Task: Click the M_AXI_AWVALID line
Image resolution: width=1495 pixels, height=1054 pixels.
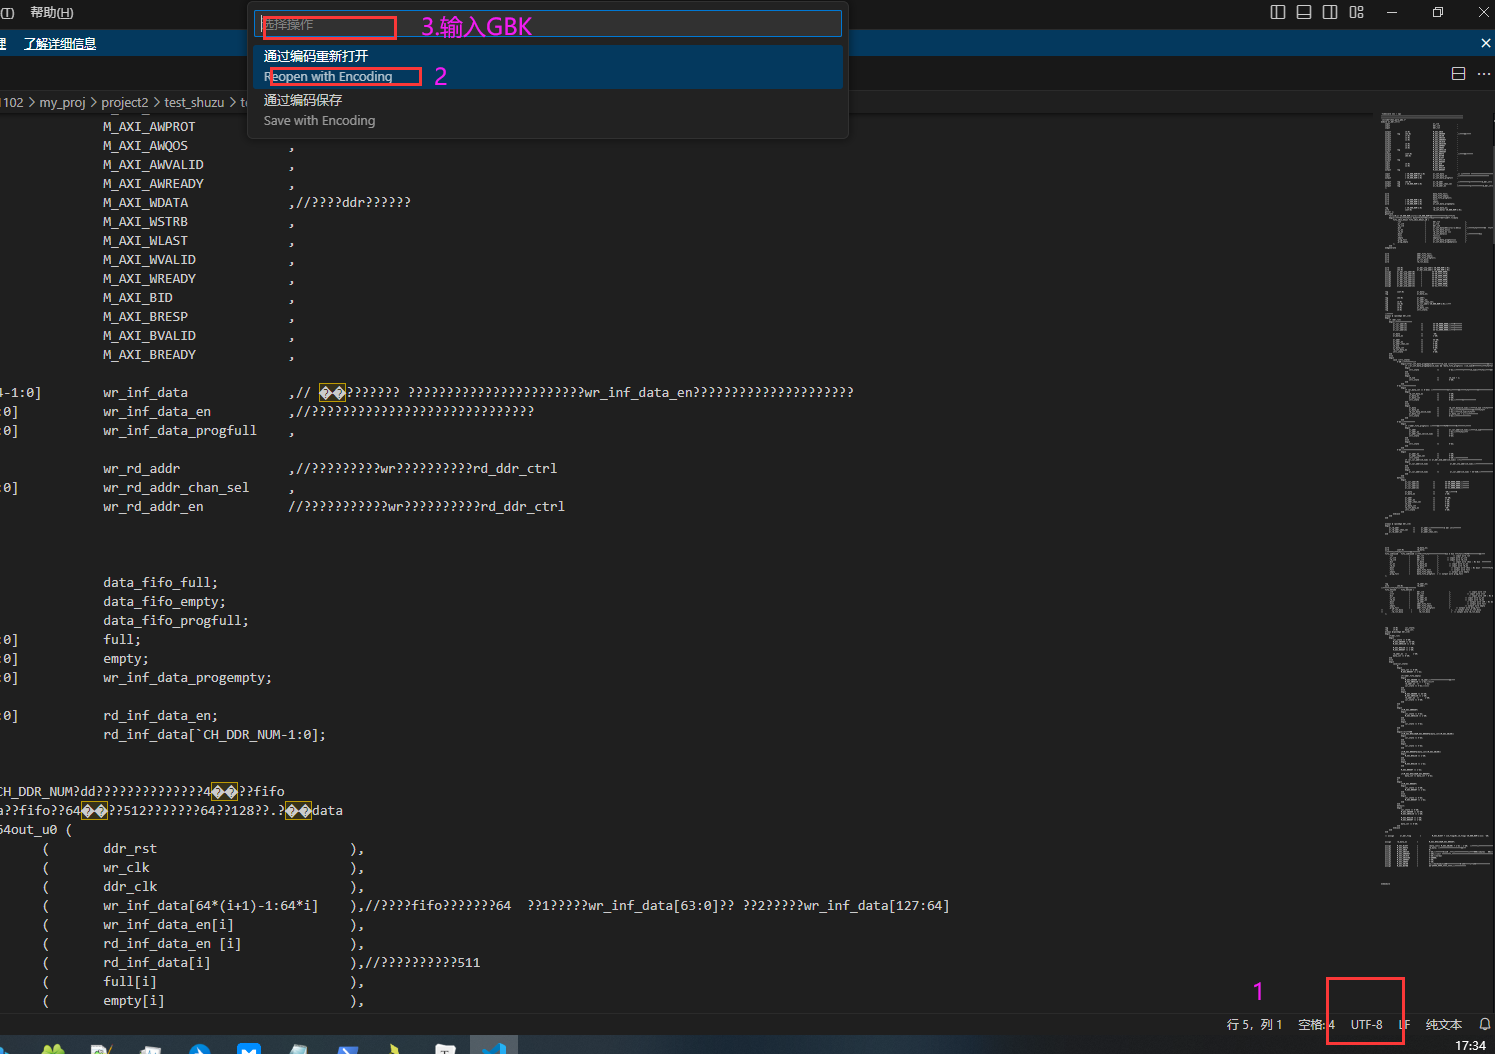Action: (153, 165)
